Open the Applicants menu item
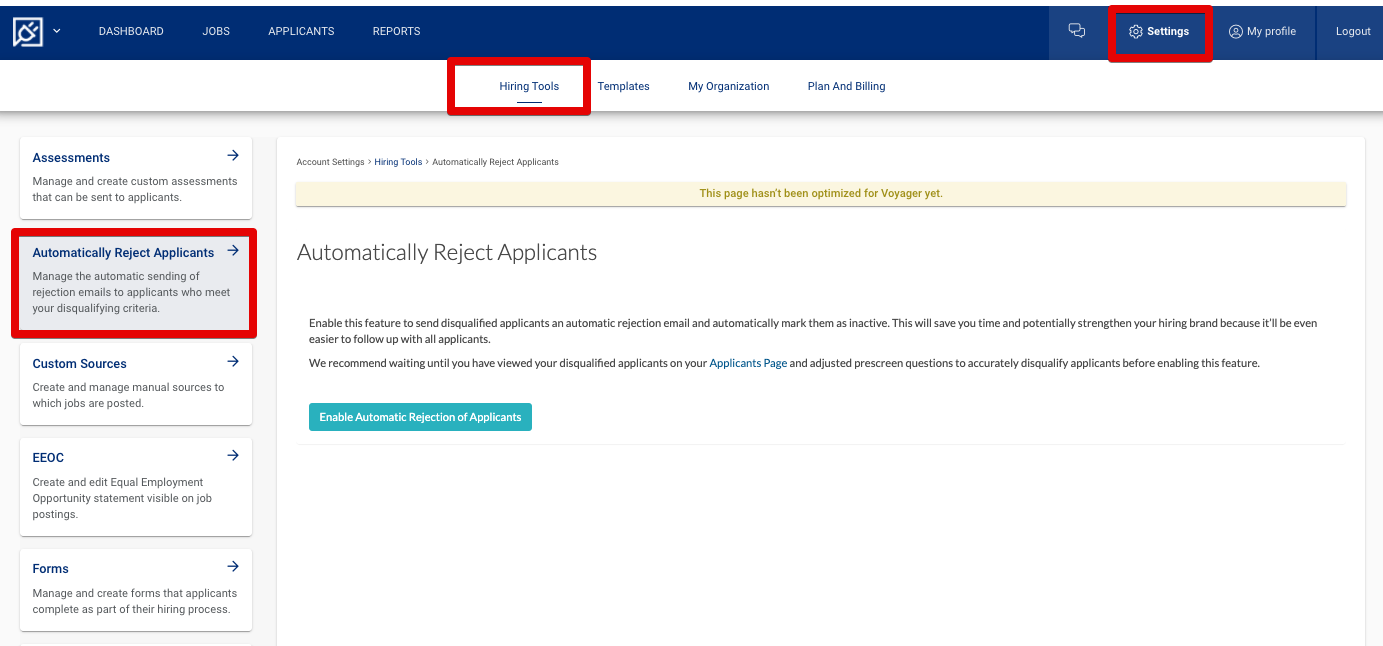The width and height of the screenshot is (1383, 646). [x=301, y=31]
